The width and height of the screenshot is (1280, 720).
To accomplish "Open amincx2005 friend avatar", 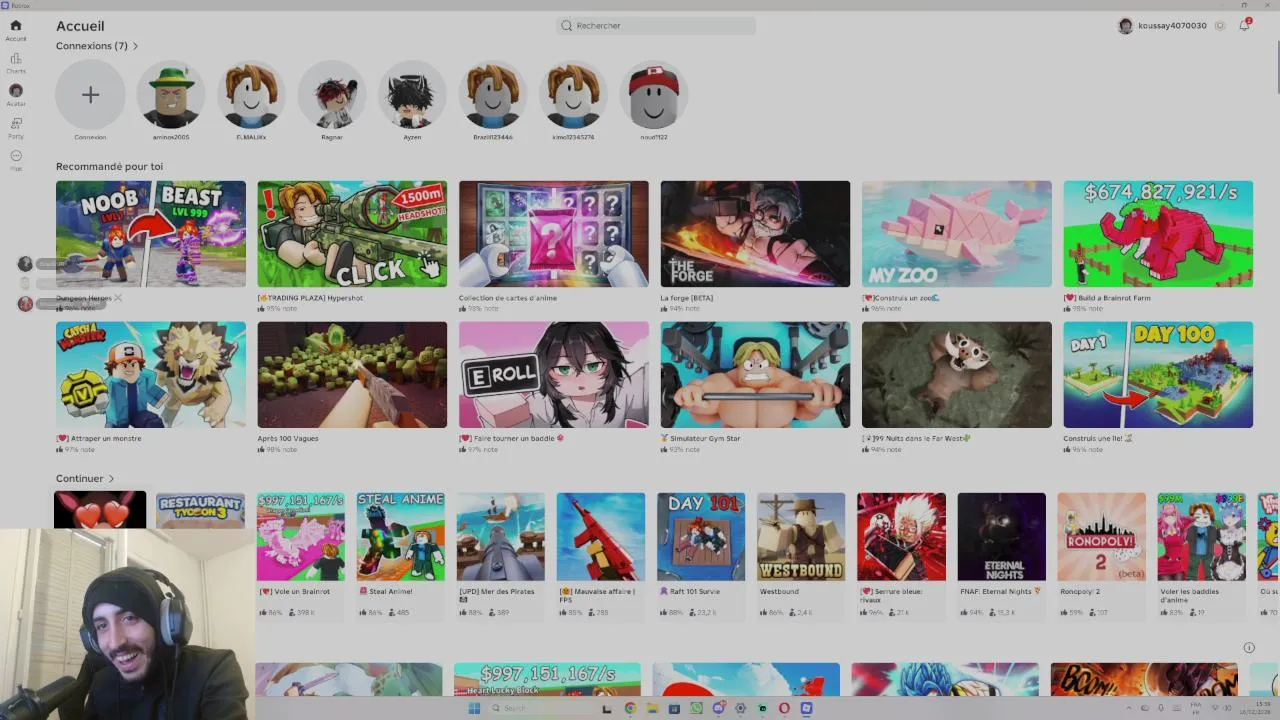I will pos(171,95).
